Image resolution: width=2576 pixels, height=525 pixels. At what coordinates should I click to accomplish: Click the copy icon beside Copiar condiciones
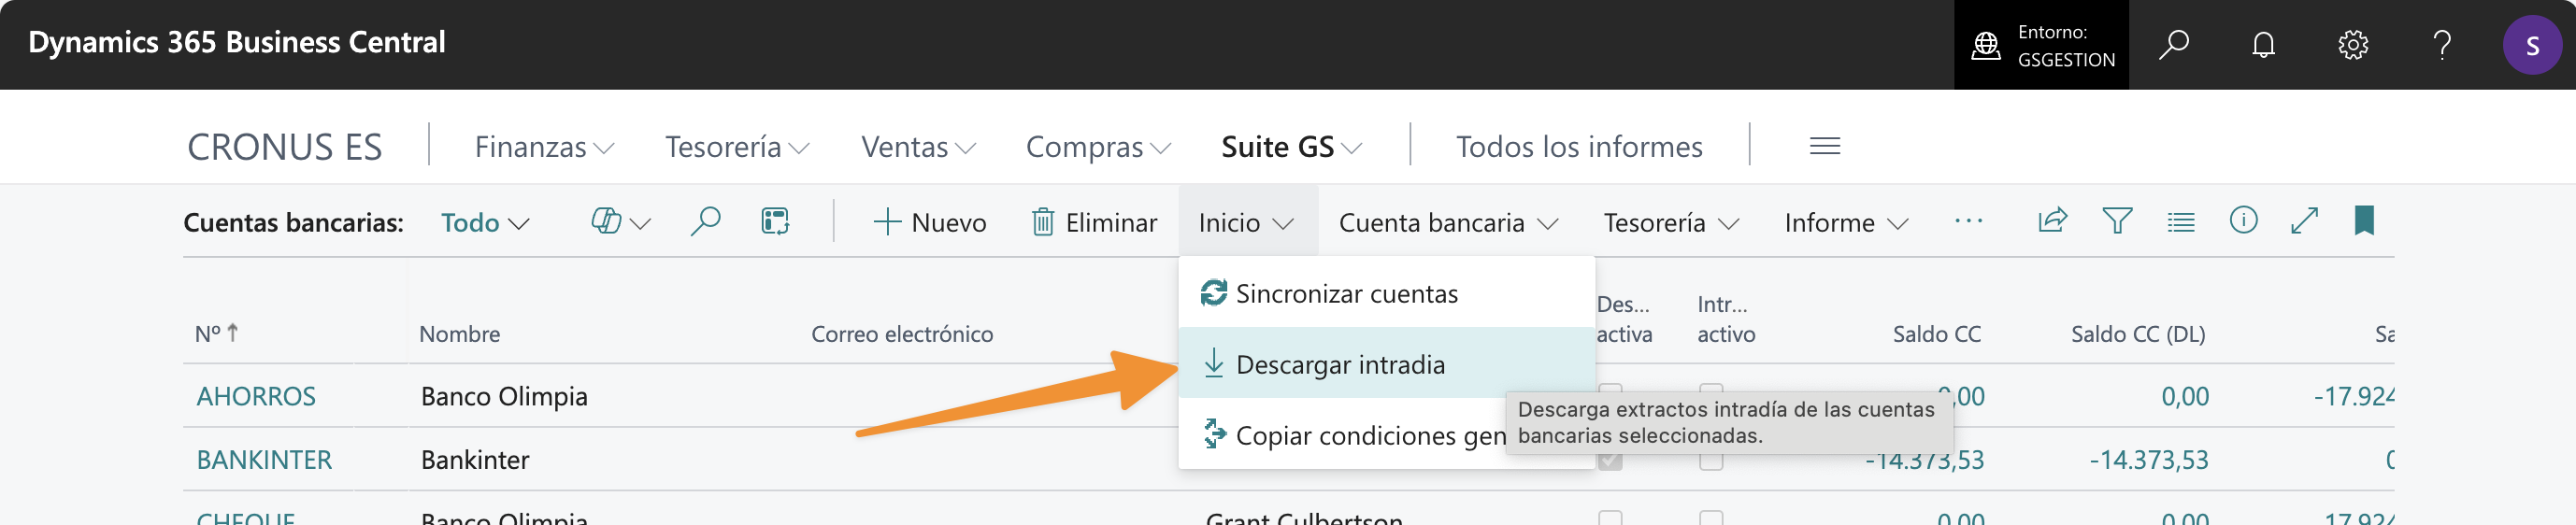(1213, 434)
